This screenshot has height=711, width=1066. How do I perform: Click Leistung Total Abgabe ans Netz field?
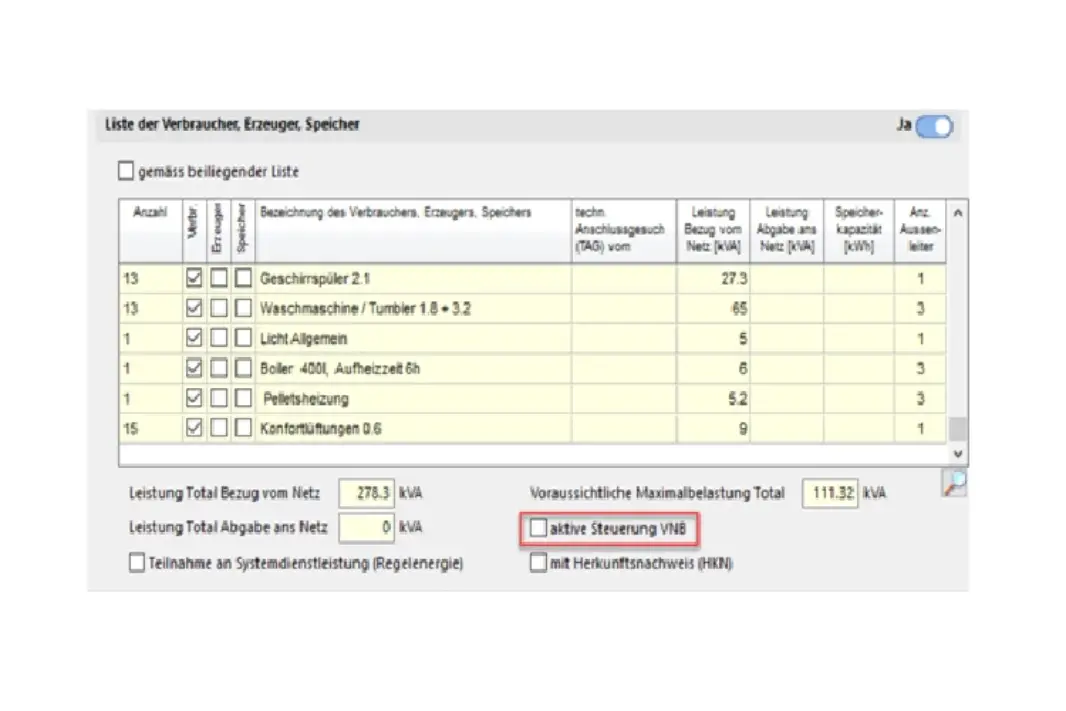367,527
